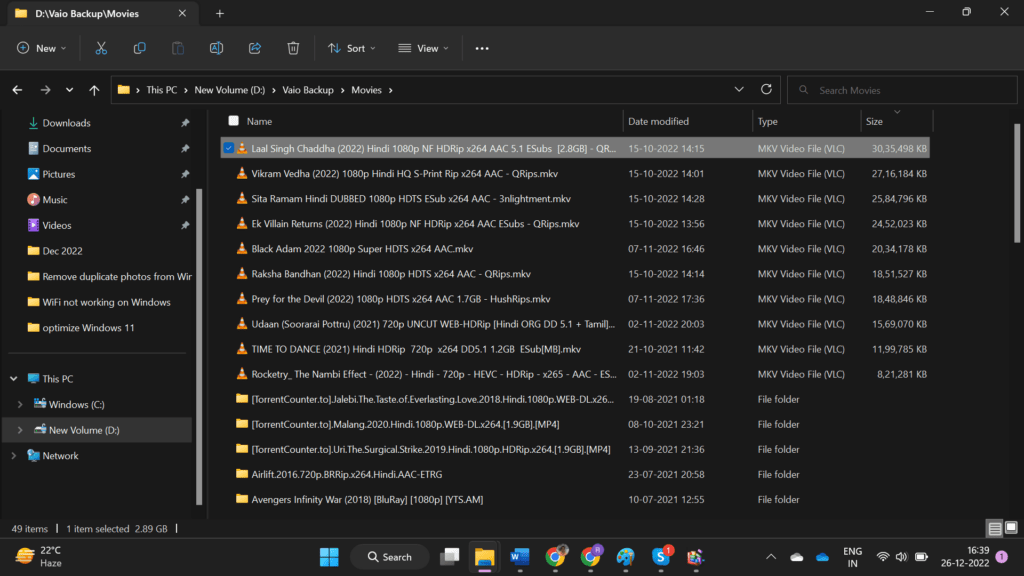The width and height of the screenshot is (1024, 576).
Task: Click folder icon of Airlift.2016 row
Action: [242, 474]
